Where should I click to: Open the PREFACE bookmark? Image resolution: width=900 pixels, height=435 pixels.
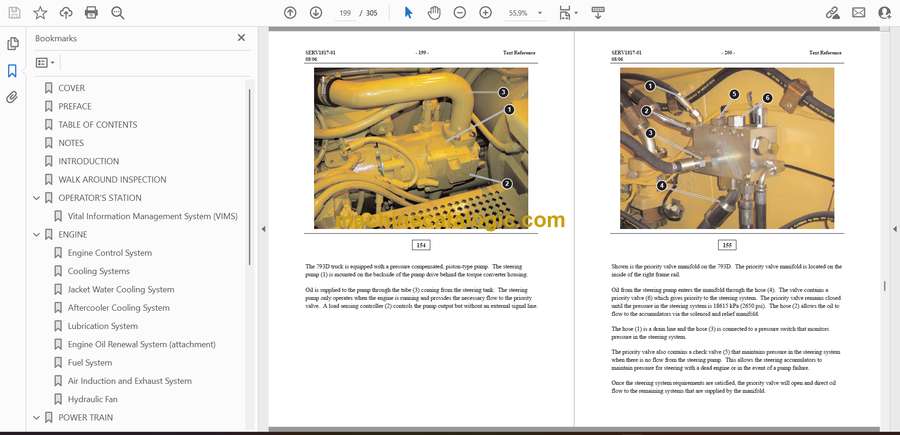click(x=75, y=106)
